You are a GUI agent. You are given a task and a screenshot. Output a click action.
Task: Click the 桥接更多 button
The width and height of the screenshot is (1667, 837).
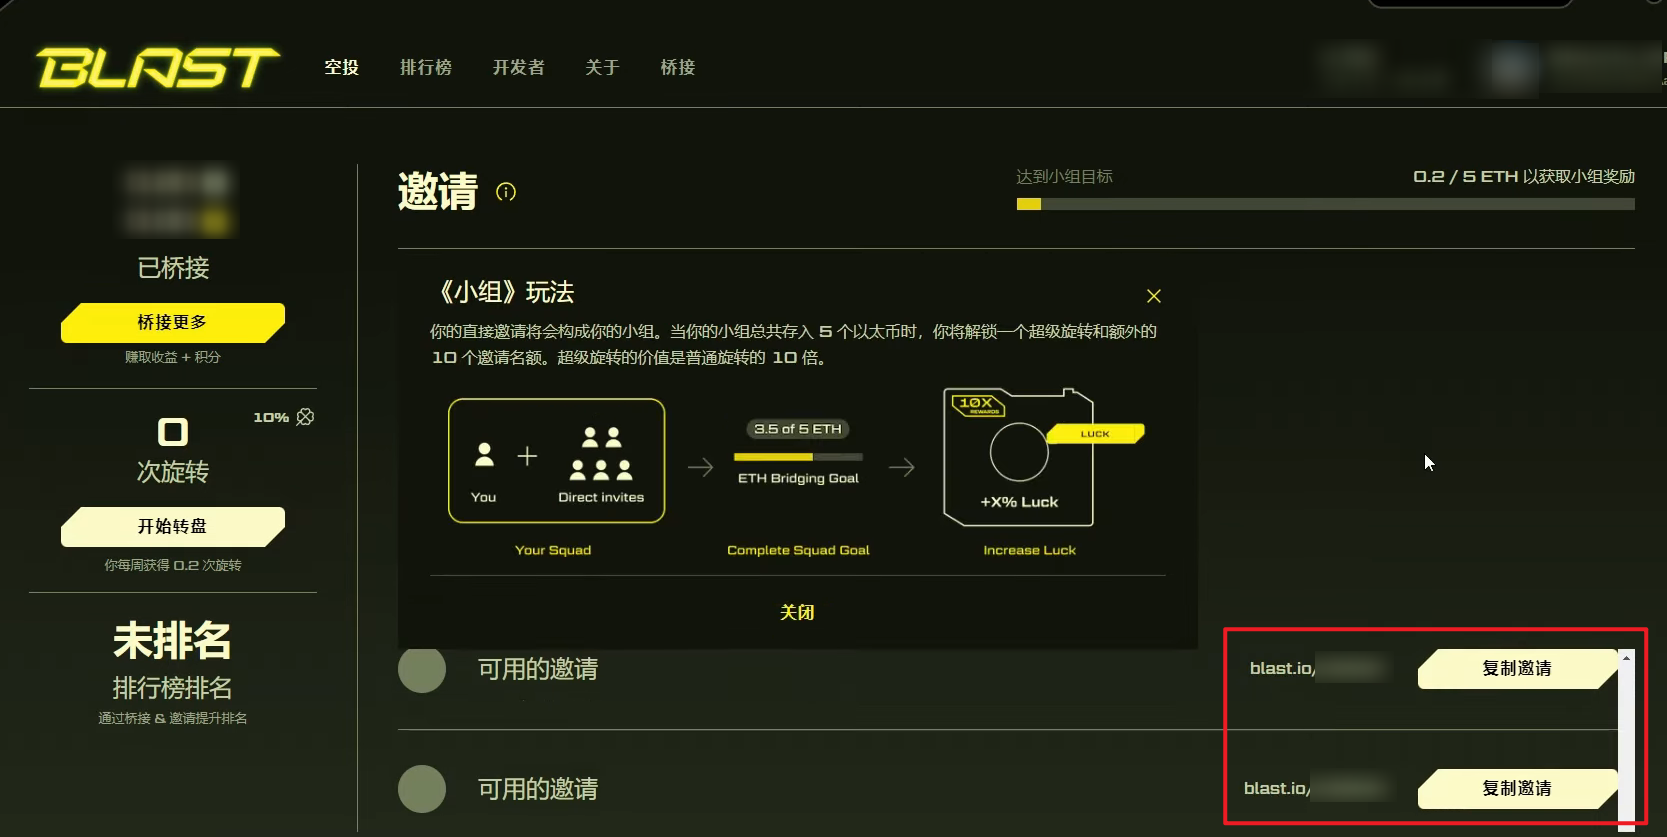[173, 322]
